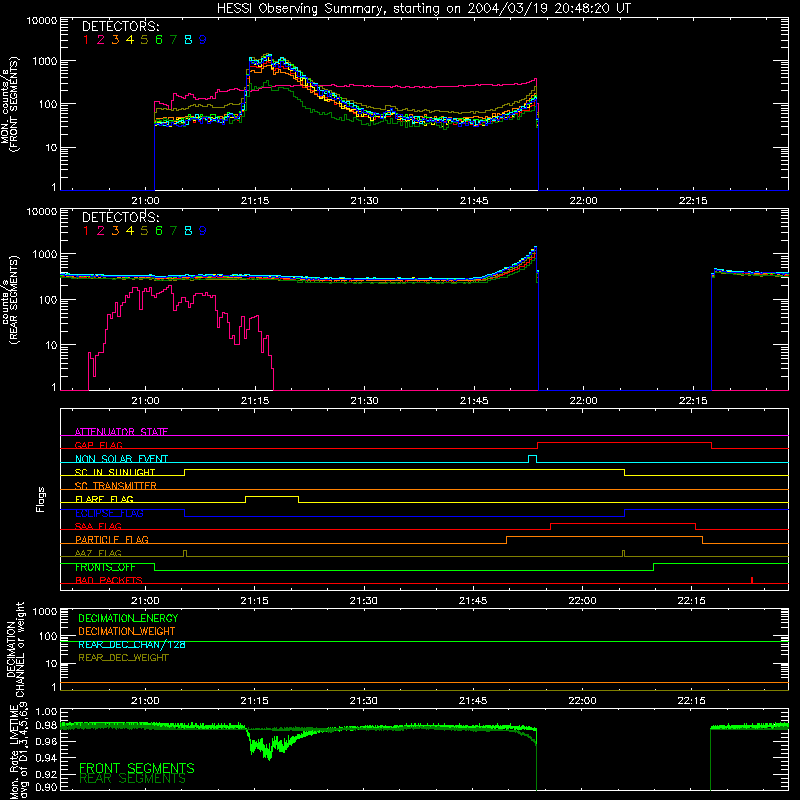Select detector 3 in rear segments legend
The image size is (800, 800).
point(115,231)
